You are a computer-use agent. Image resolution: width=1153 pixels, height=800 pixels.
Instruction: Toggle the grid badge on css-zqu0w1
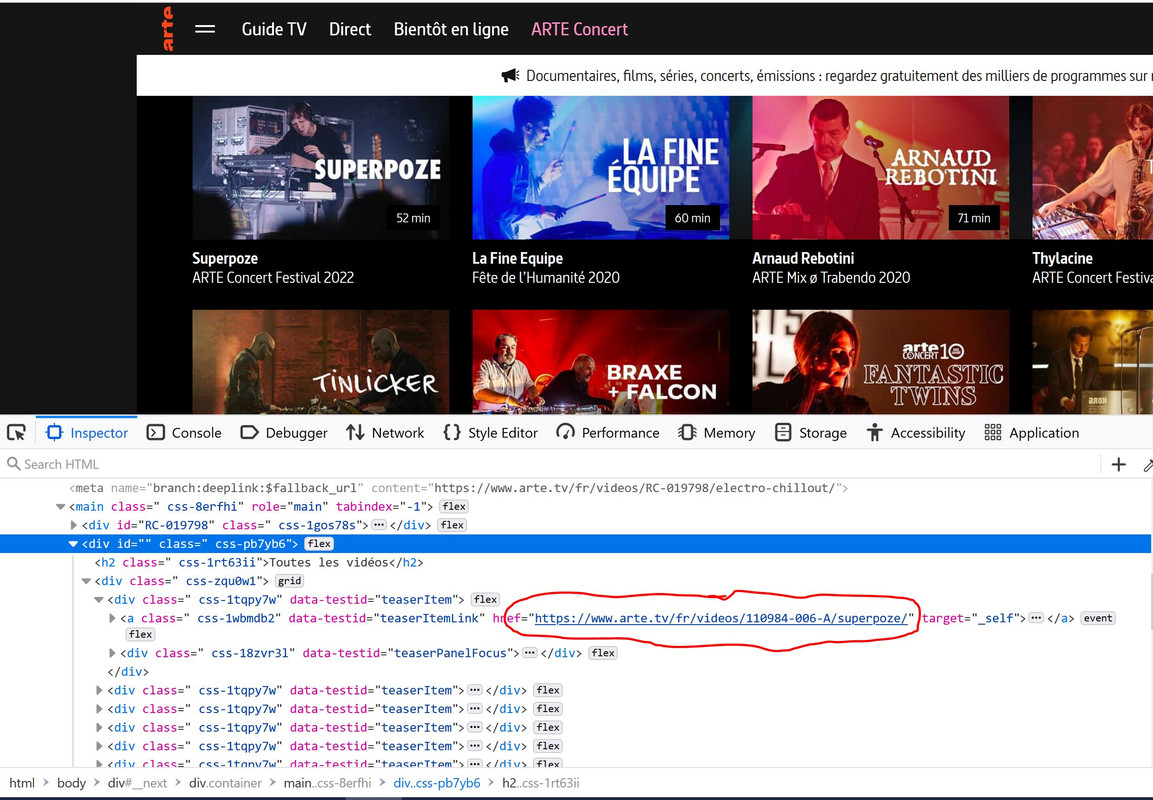[289, 581]
